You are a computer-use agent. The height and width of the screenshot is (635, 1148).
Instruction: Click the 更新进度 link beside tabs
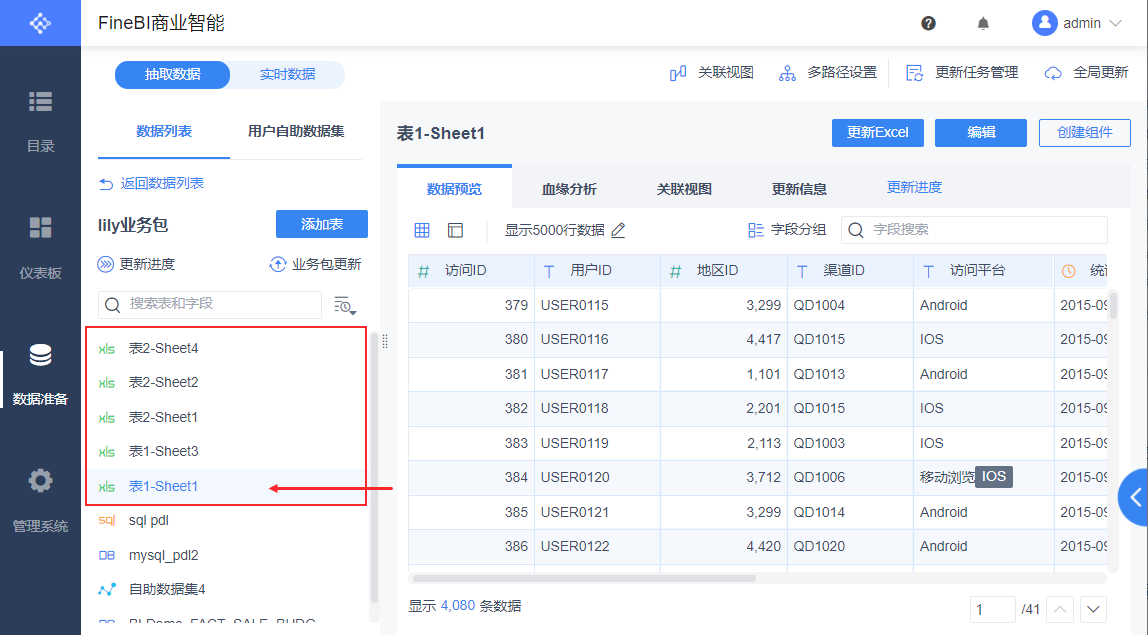914,187
